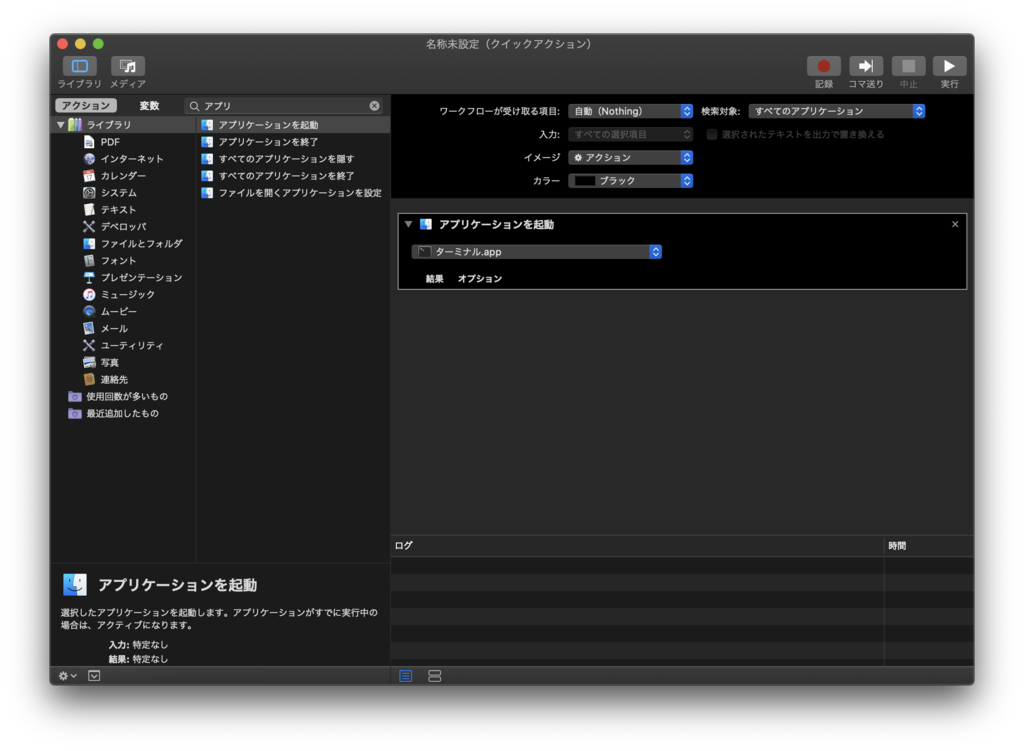Open the 入力 dropdown
Image resolution: width=1024 pixels, height=751 pixels.
point(630,134)
